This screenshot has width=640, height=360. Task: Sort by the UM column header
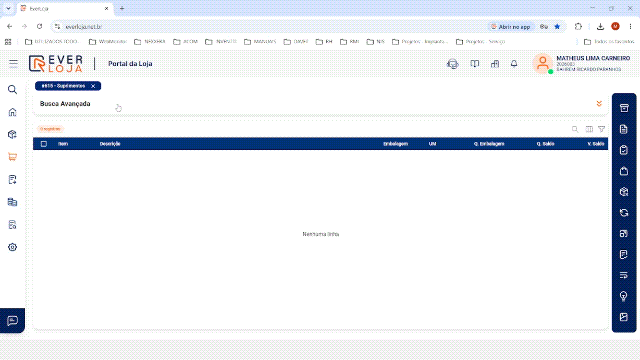click(432, 144)
